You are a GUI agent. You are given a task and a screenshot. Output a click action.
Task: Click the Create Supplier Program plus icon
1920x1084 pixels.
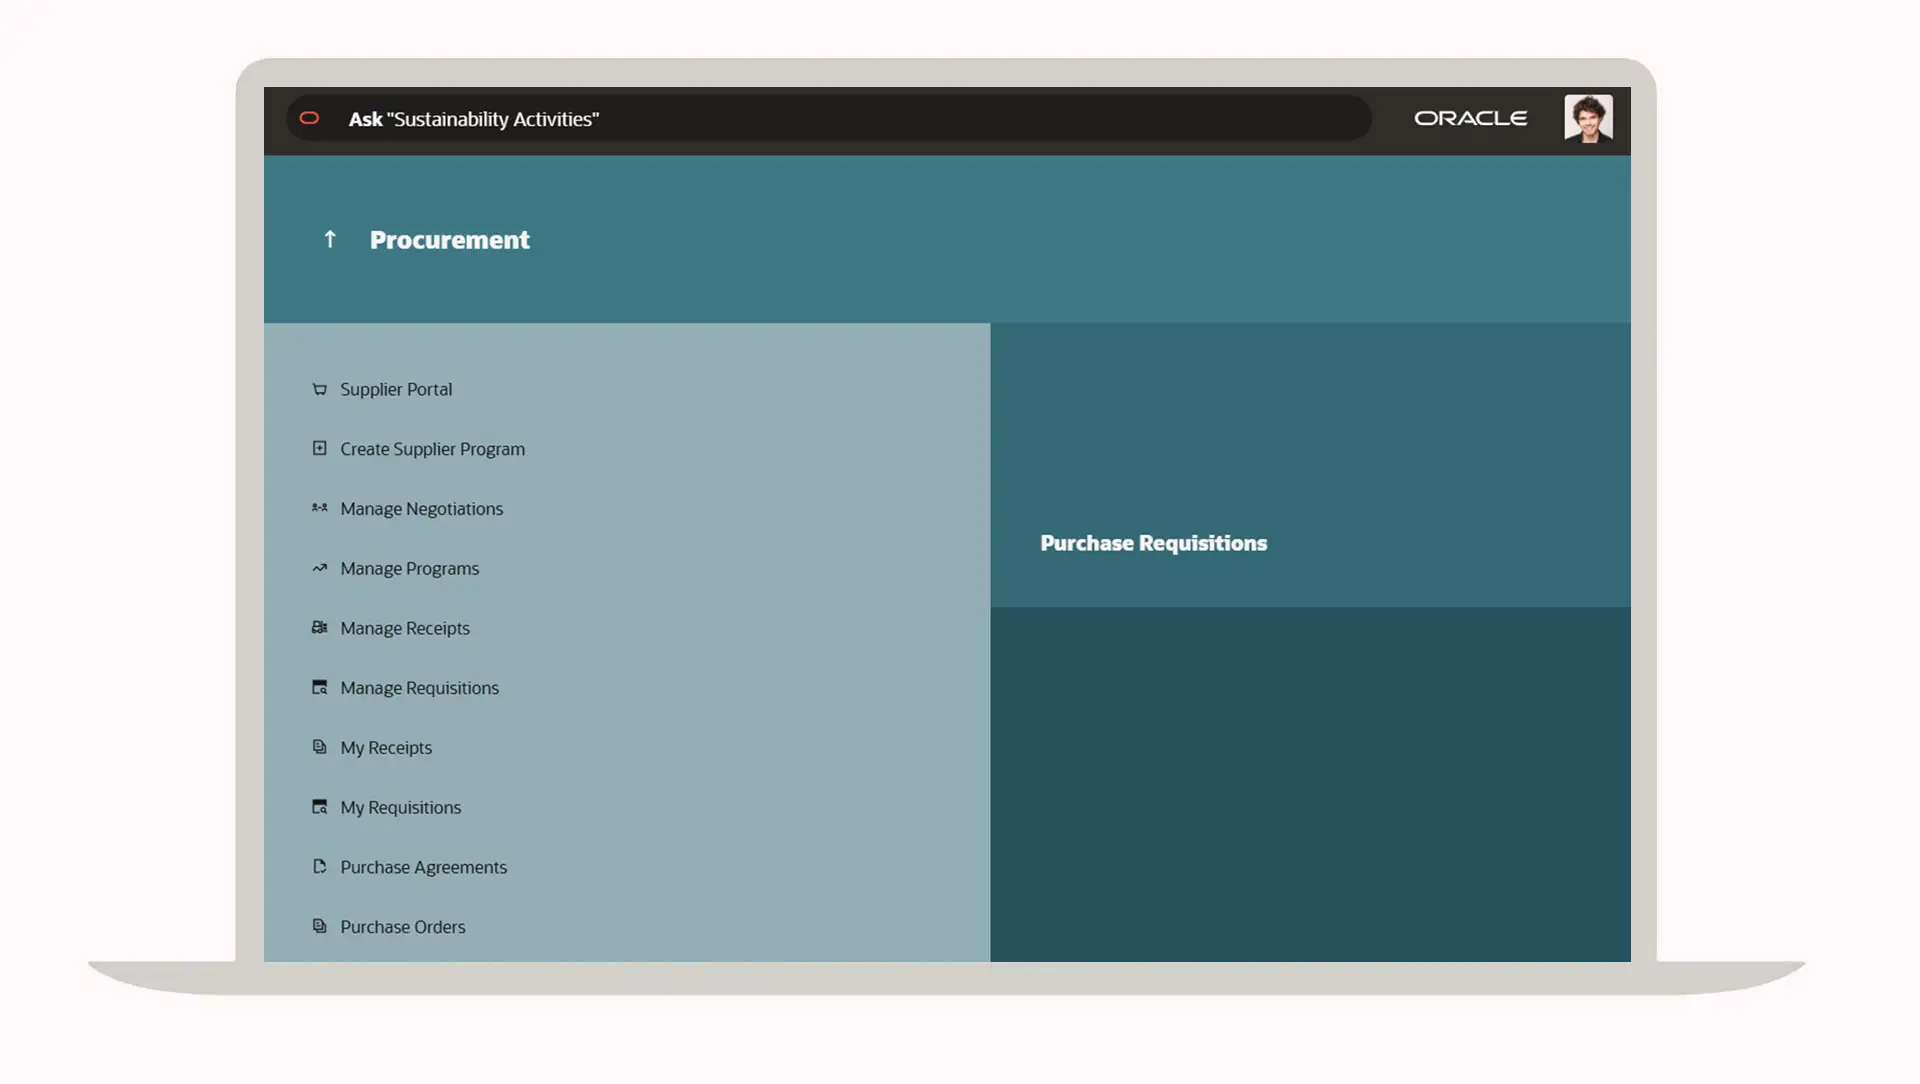tap(319, 448)
